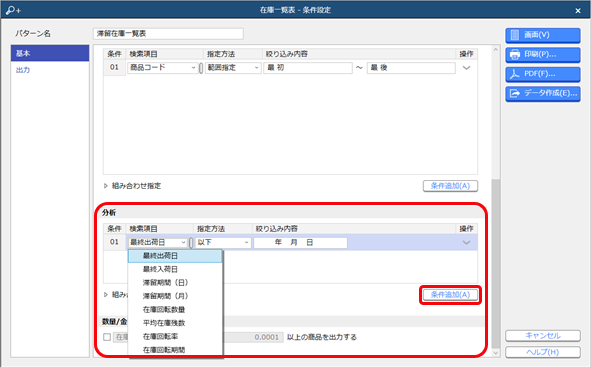Switch to the 出力 tab

pyautogui.click(x=50, y=70)
